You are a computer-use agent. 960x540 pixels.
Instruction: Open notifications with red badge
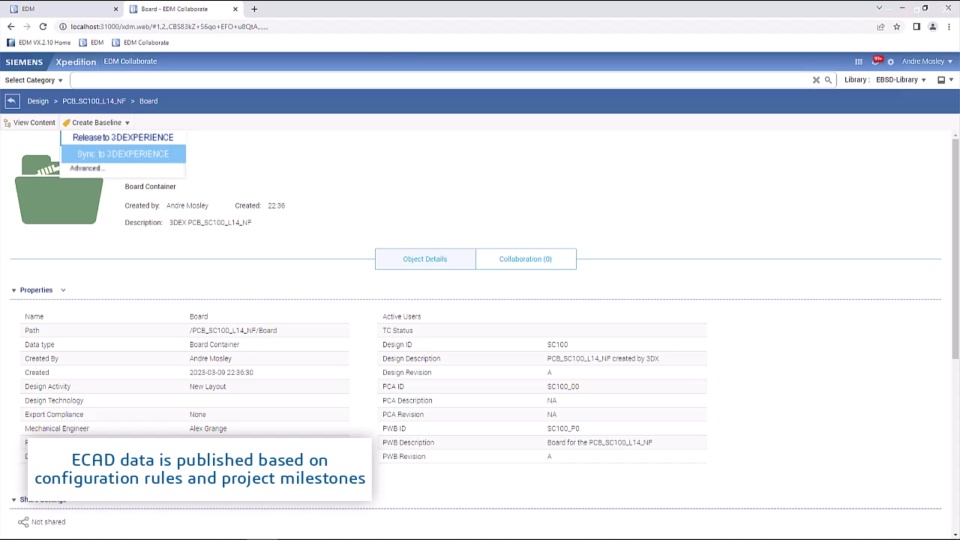876,61
